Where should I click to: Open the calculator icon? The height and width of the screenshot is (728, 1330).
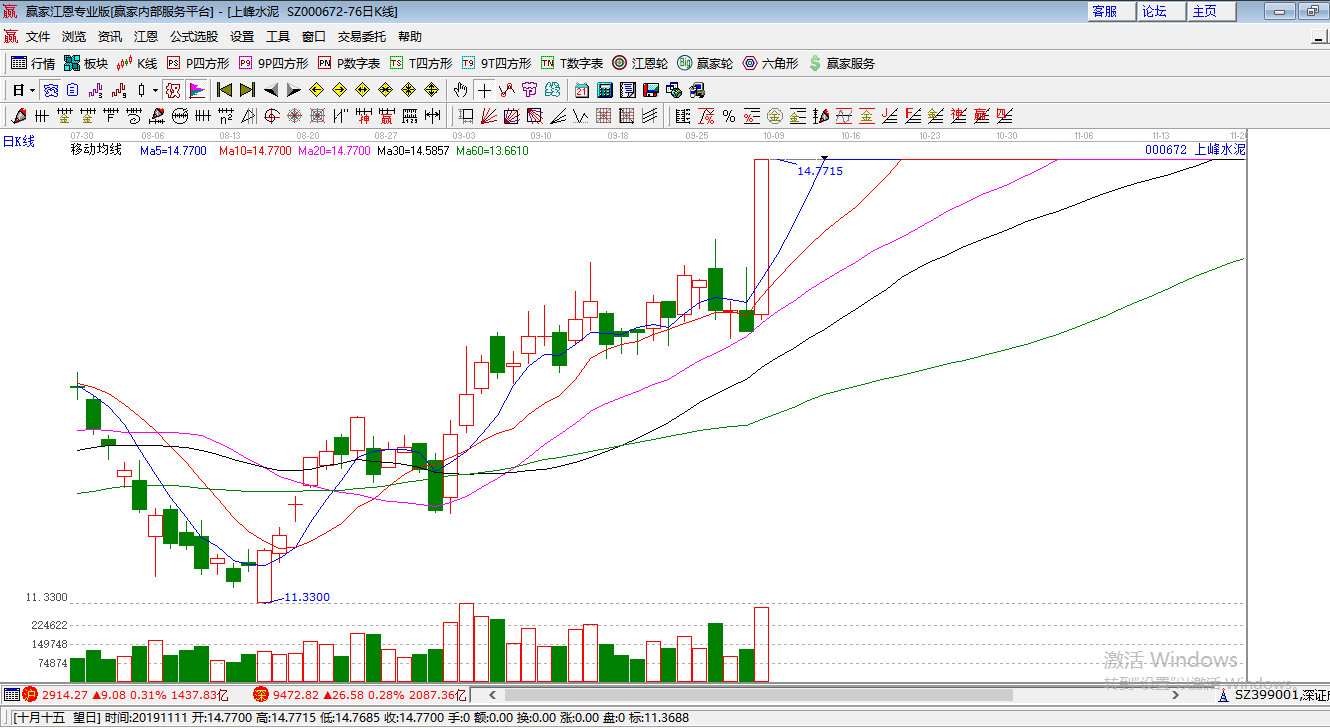click(604, 90)
